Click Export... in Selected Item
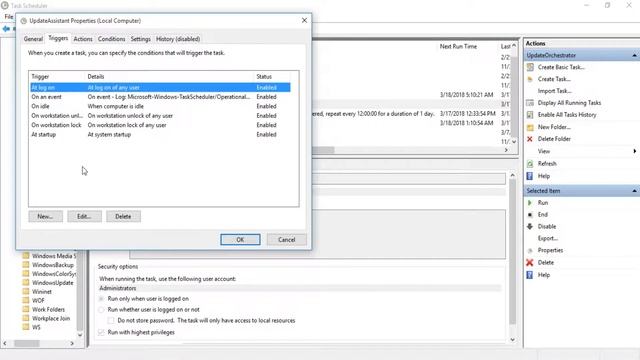The image size is (640, 360). pos(548,238)
